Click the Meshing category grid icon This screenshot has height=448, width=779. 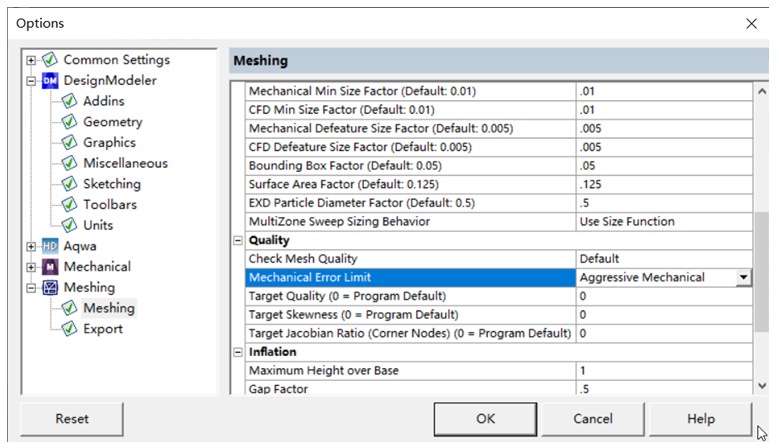coord(50,288)
